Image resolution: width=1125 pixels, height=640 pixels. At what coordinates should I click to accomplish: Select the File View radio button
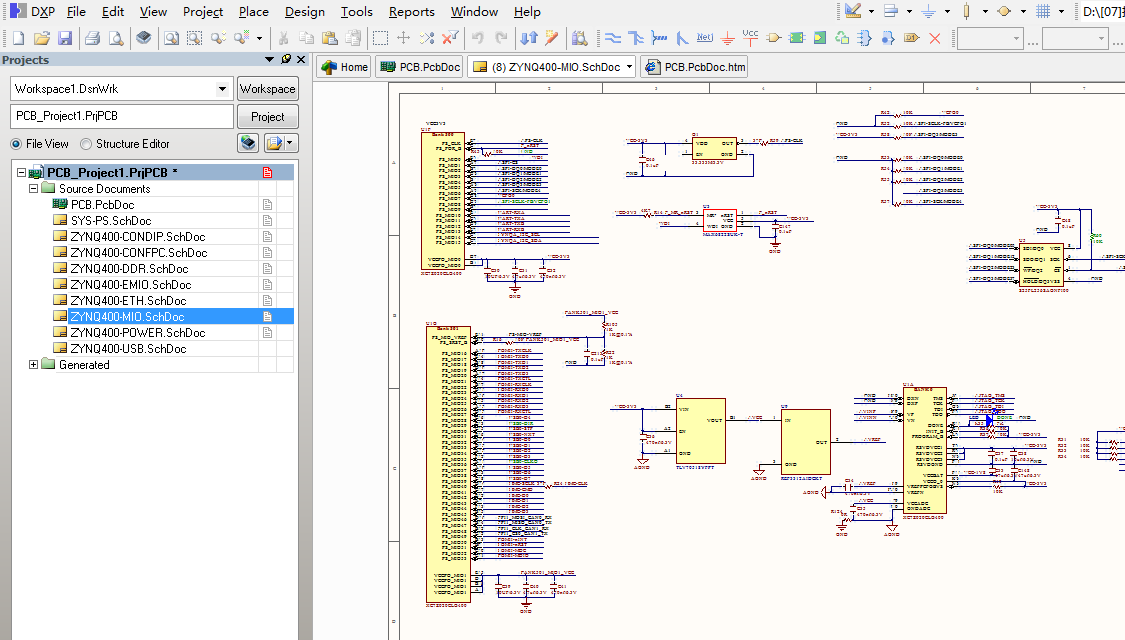point(16,143)
